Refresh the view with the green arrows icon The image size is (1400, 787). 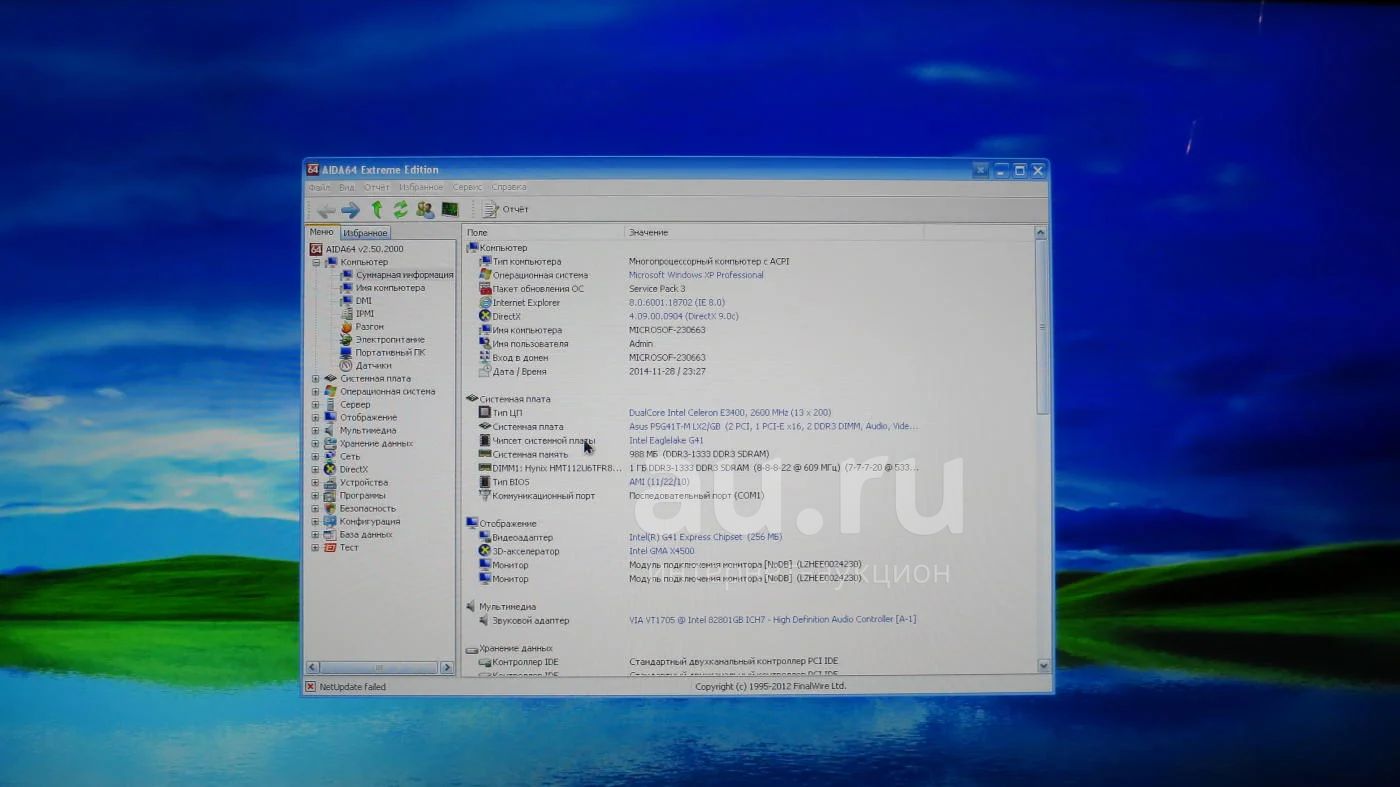(400, 209)
